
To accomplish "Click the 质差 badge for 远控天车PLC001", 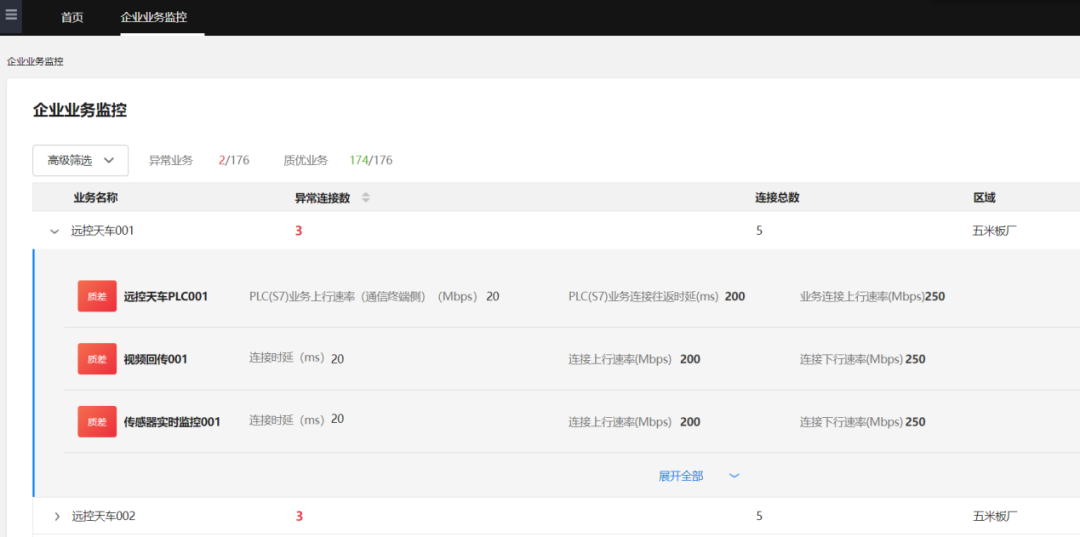I will tap(97, 296).
